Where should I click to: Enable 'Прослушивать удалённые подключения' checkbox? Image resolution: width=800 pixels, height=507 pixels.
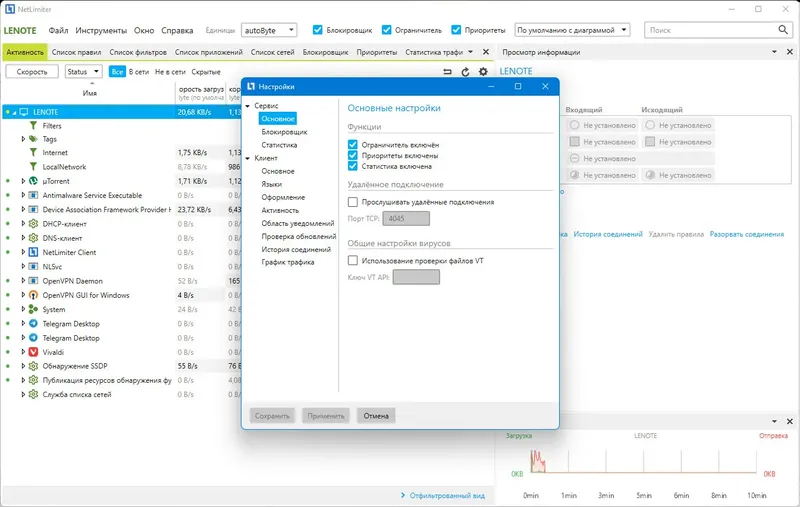[x=353, y=202]
